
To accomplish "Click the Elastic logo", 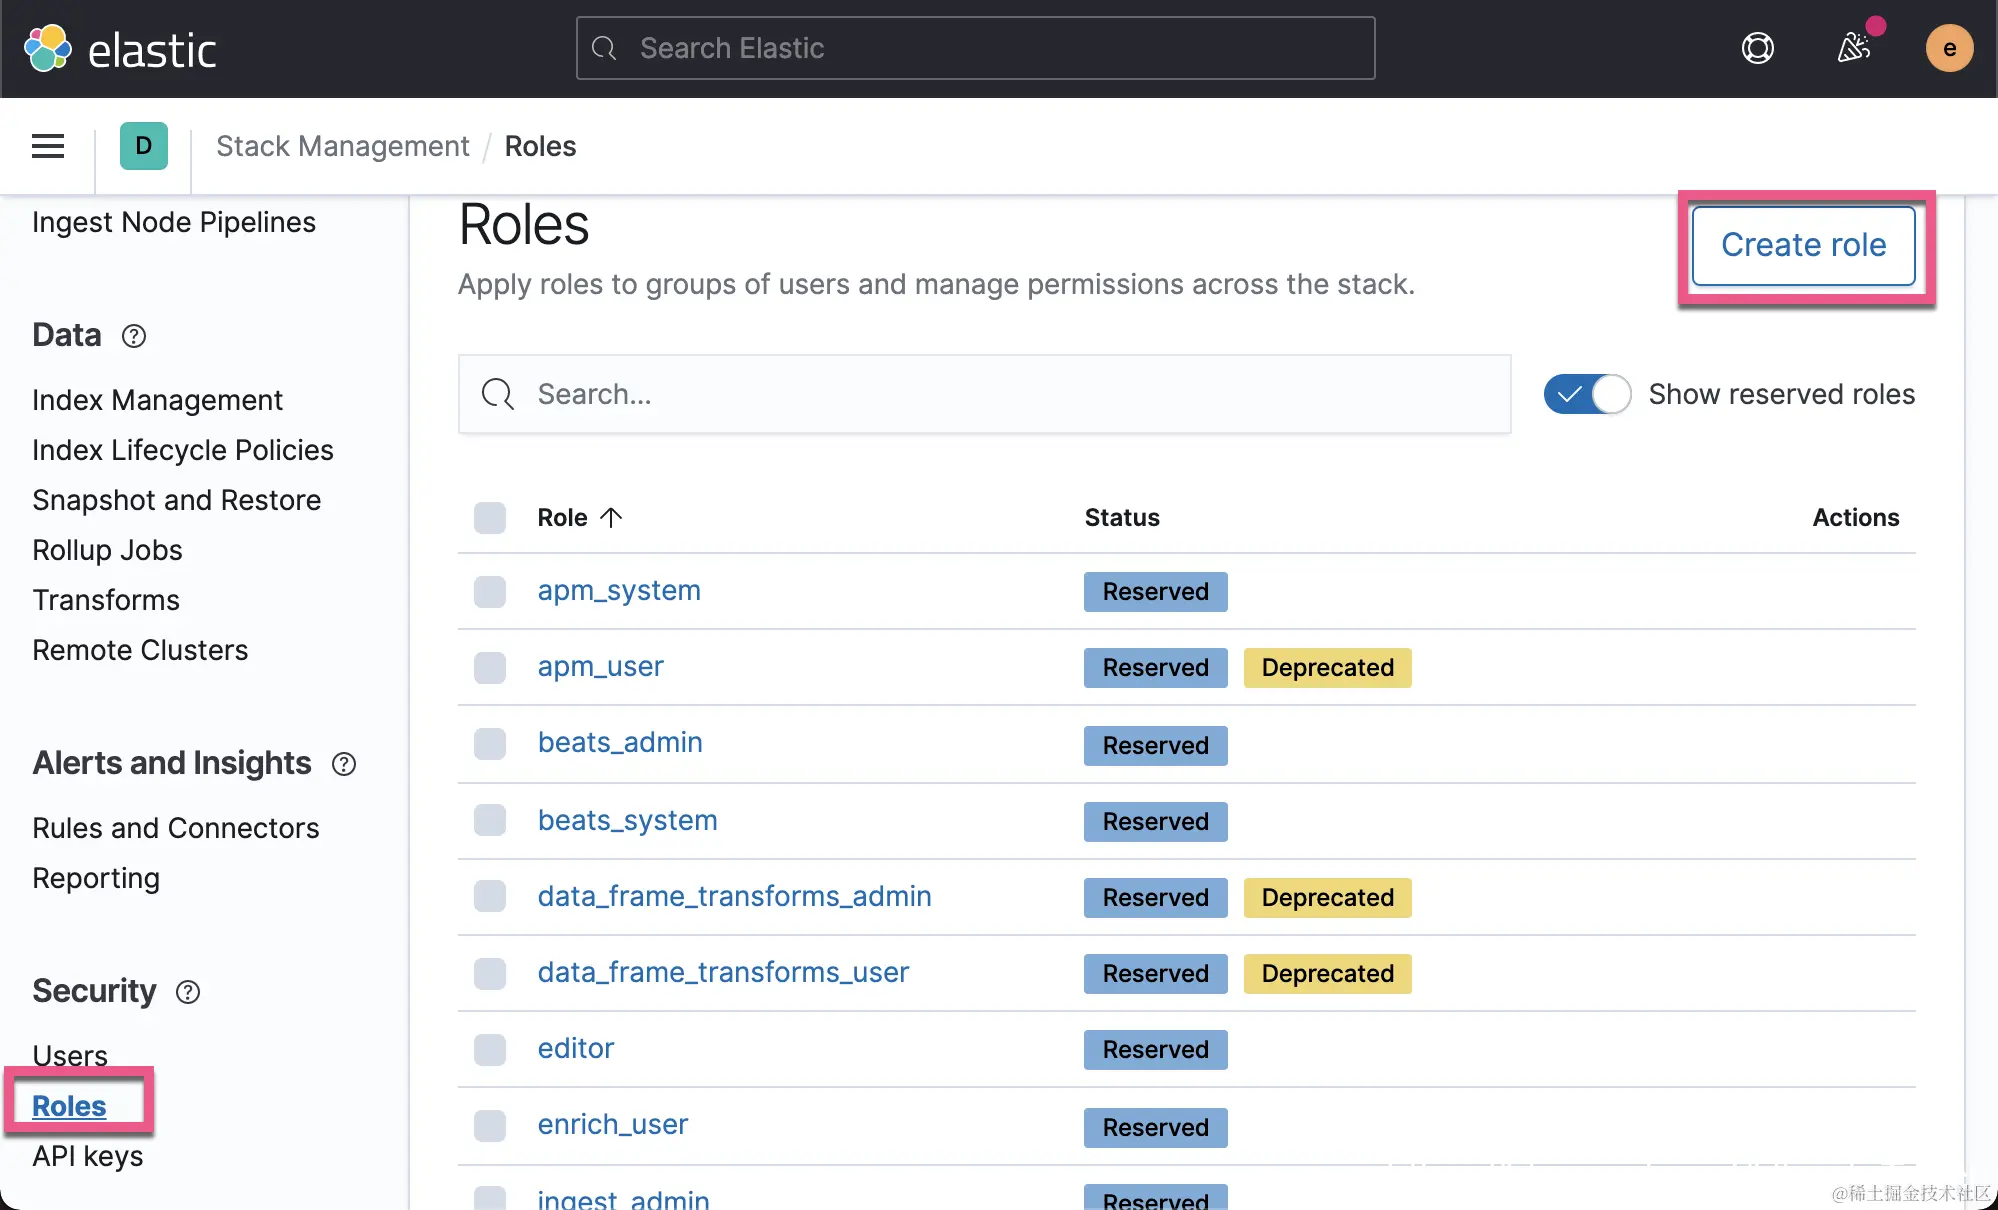I will (120, 49).
